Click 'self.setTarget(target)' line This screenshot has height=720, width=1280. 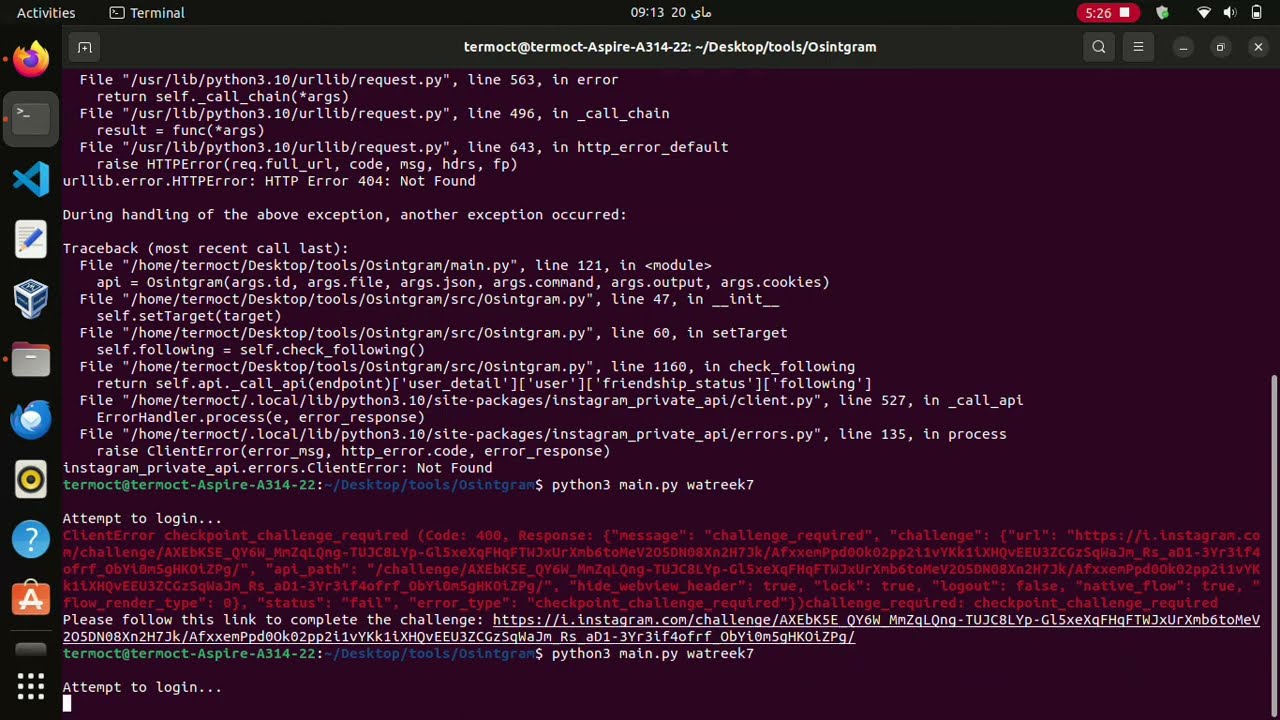[x=188, y=316]
